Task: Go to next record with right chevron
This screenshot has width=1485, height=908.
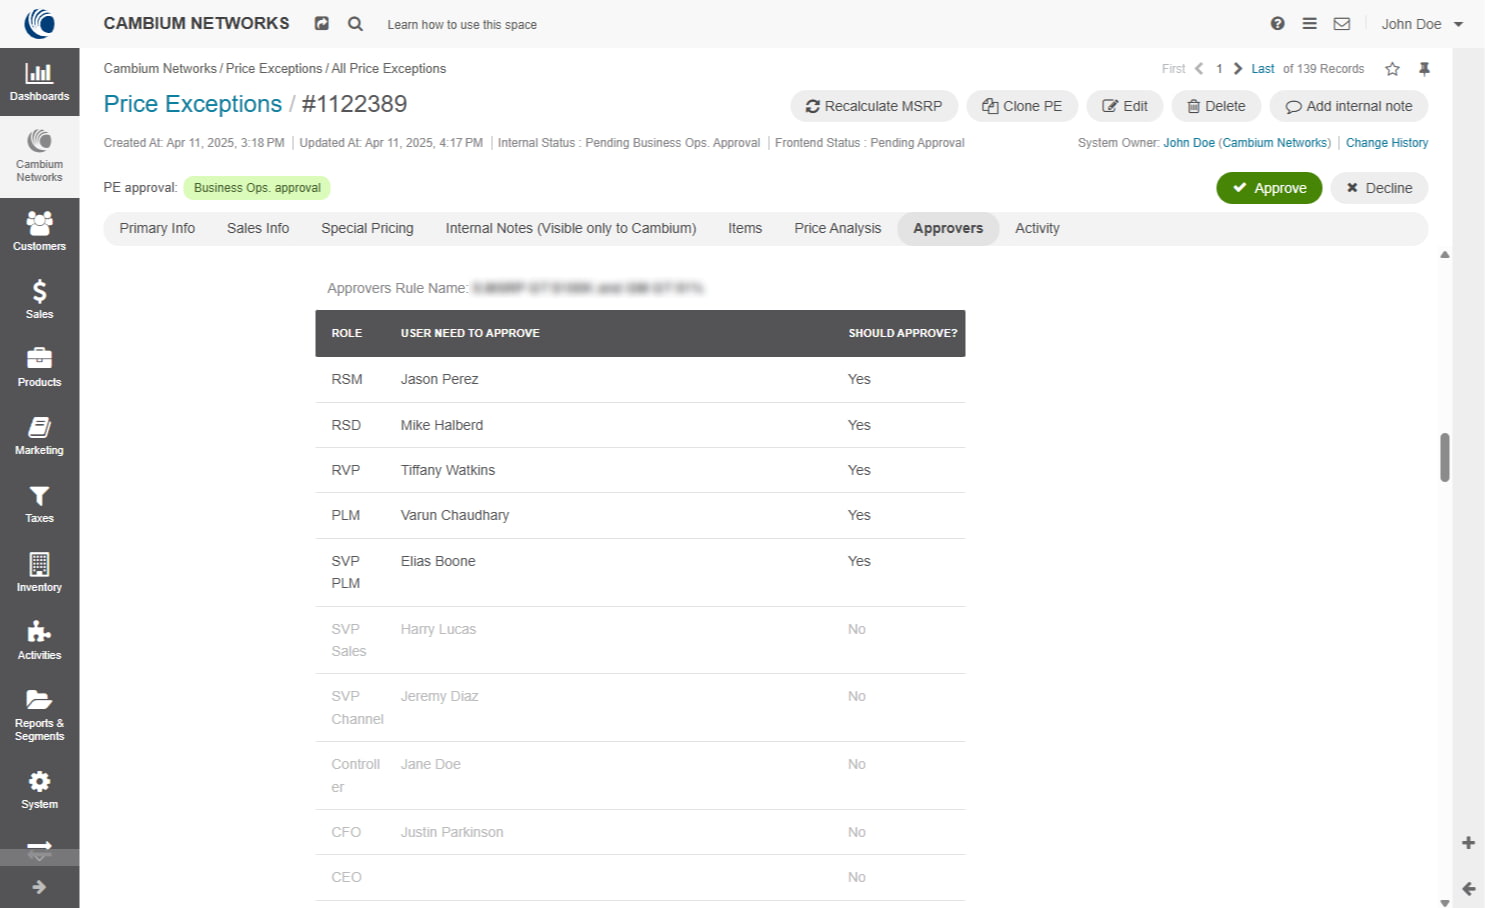Action: 1238,68
